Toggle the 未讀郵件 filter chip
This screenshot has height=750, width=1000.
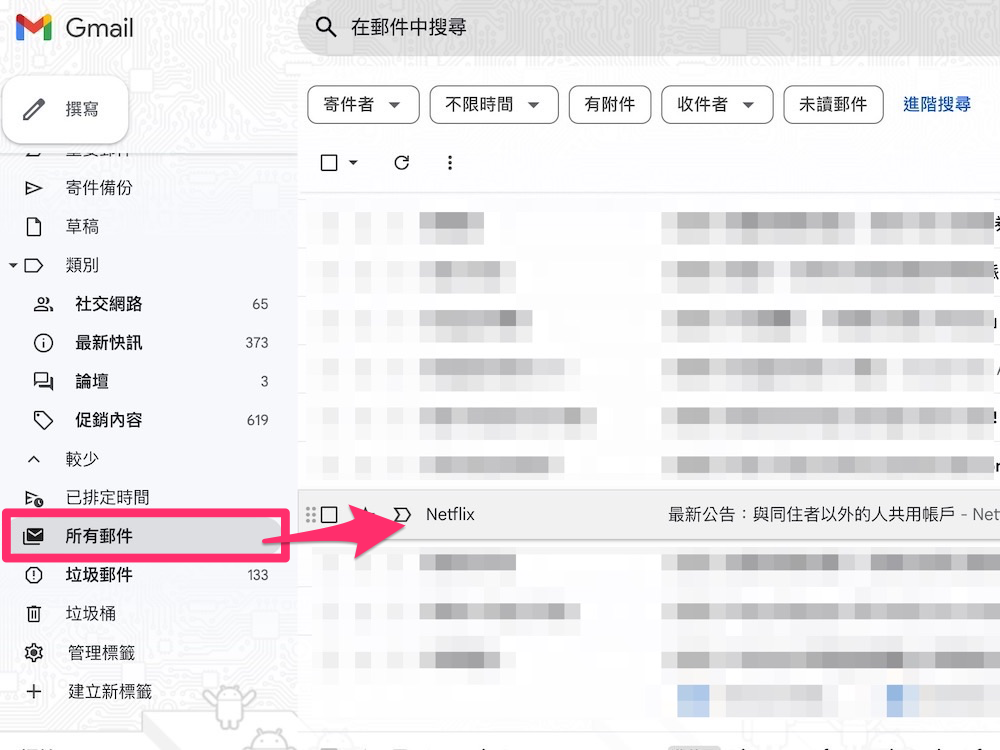[x=833, y=105]
